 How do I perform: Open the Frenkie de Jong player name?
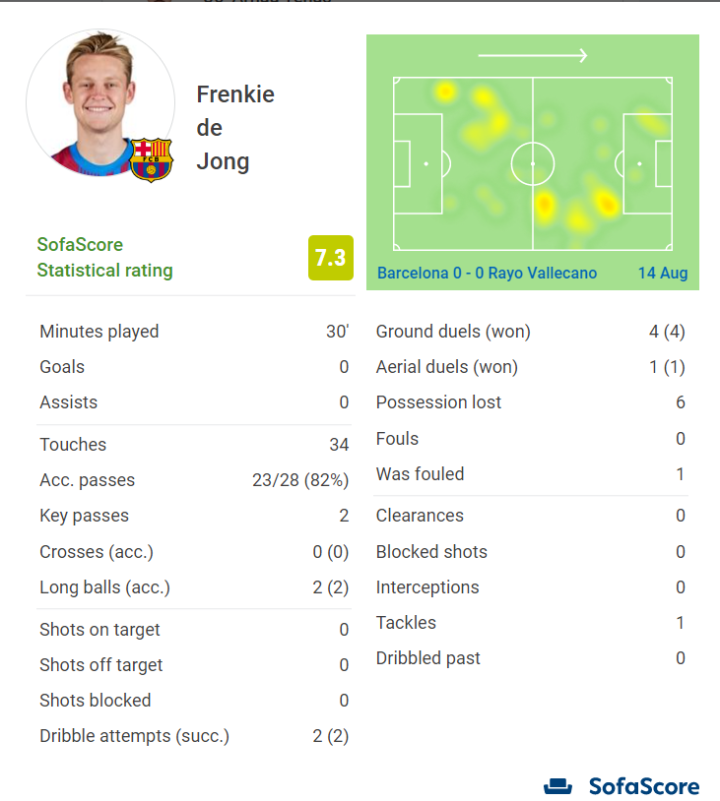tap(235, 128)
